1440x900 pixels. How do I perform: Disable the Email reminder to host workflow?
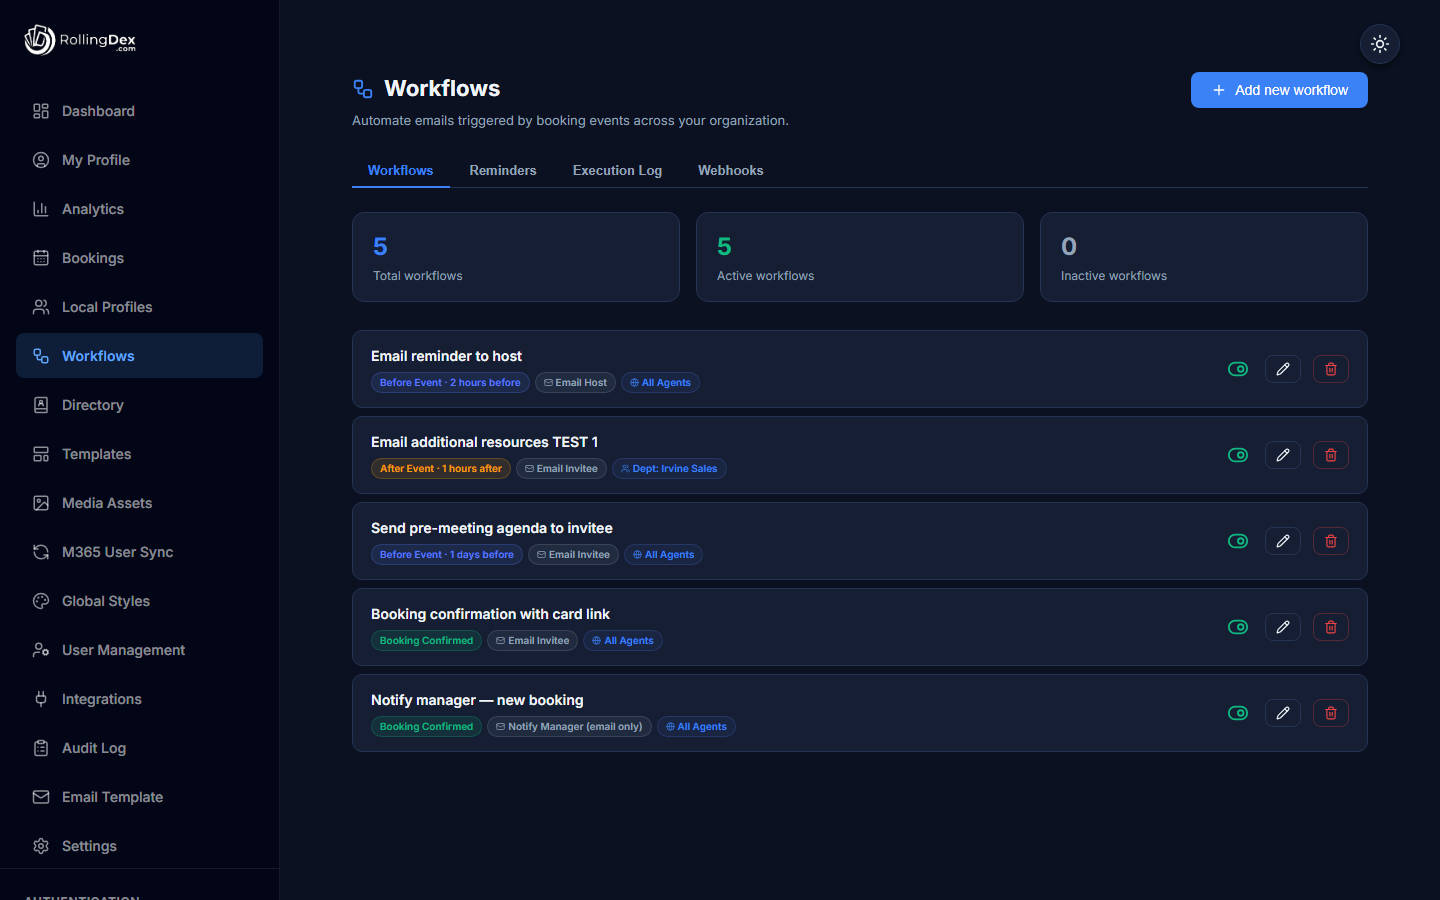coord(1238,369)
